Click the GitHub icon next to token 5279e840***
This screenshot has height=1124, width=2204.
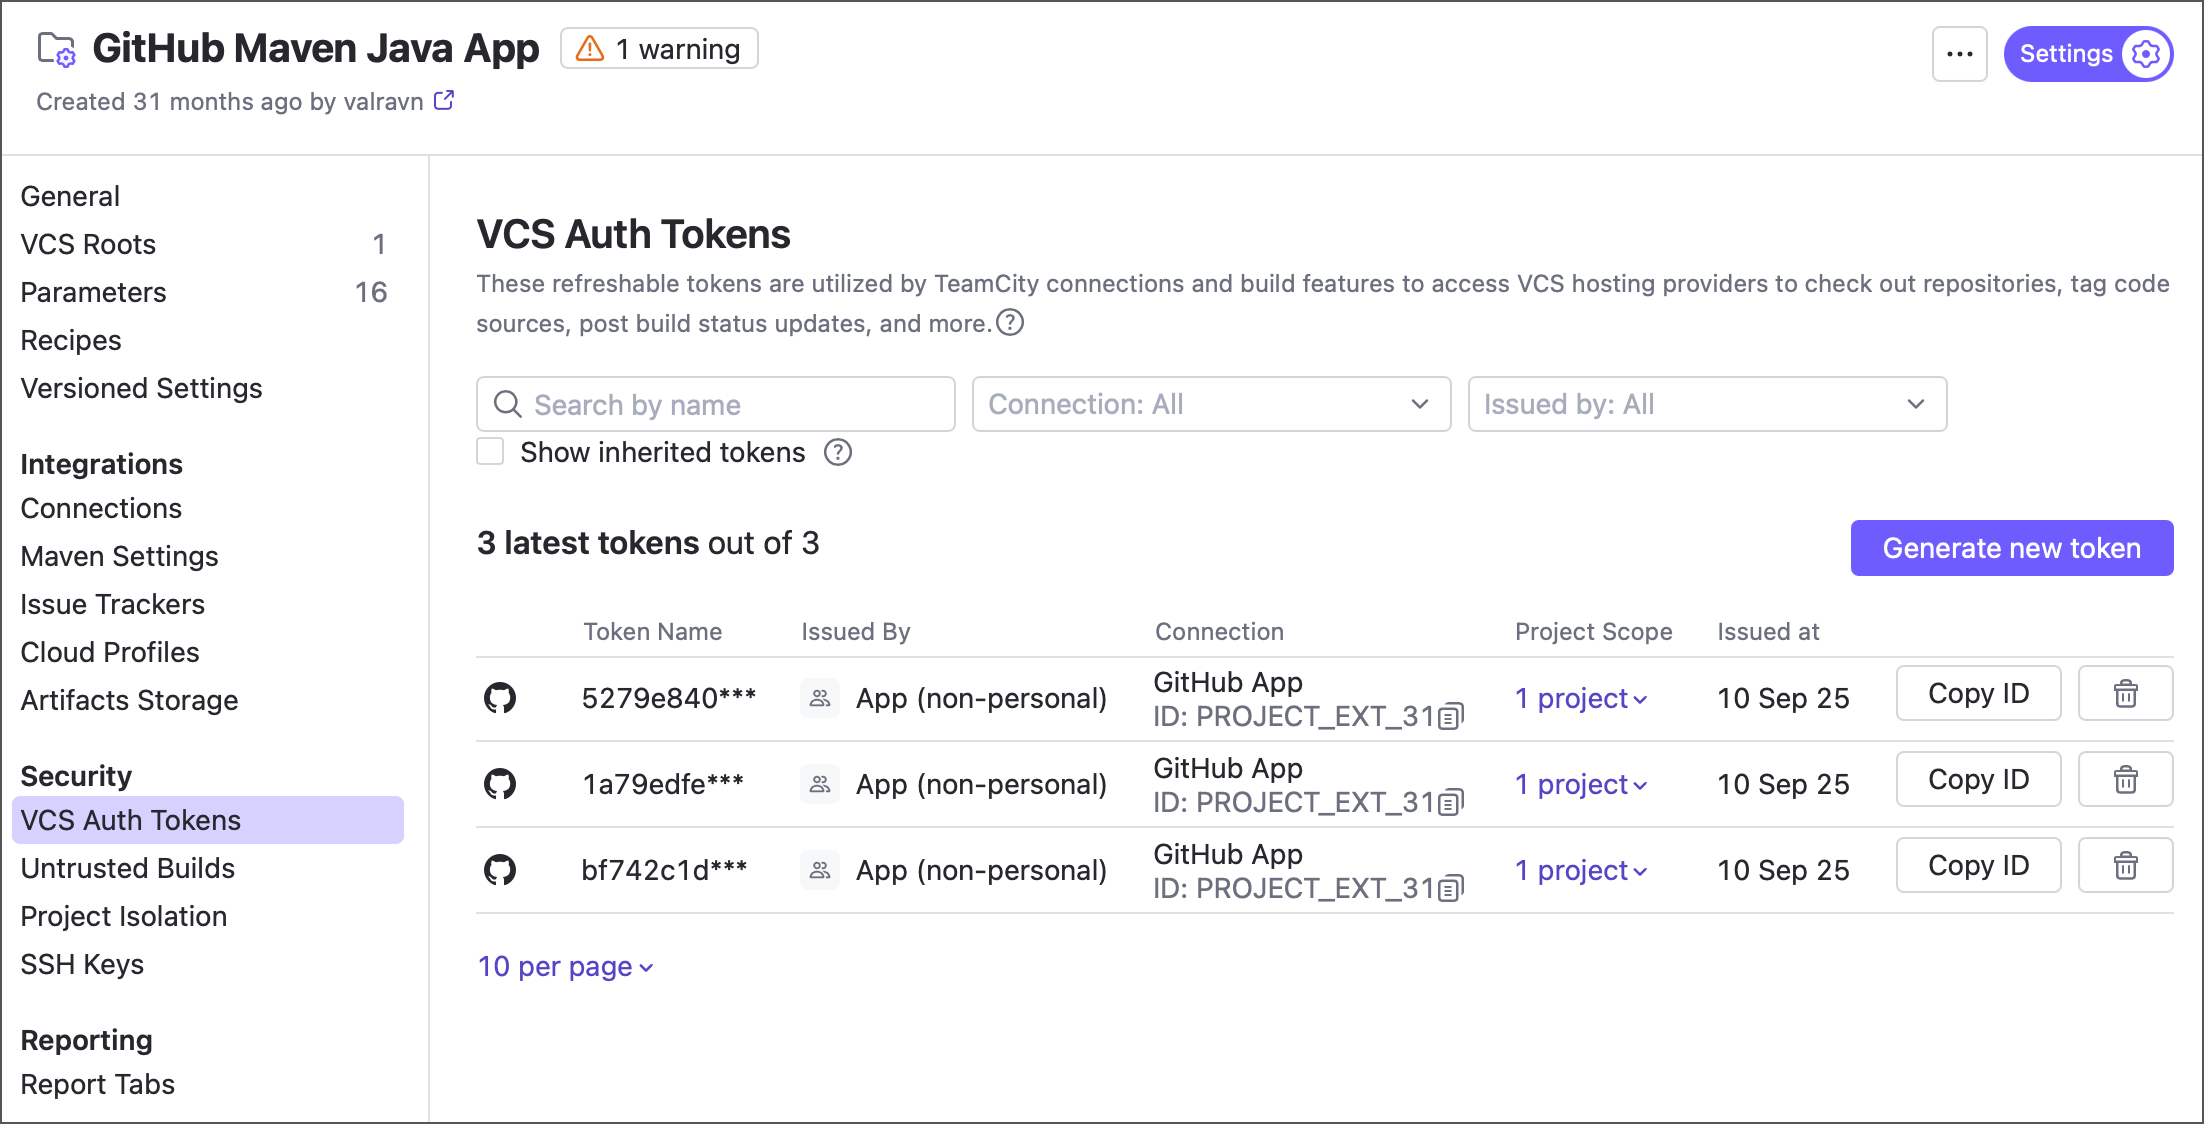(500, 698)
